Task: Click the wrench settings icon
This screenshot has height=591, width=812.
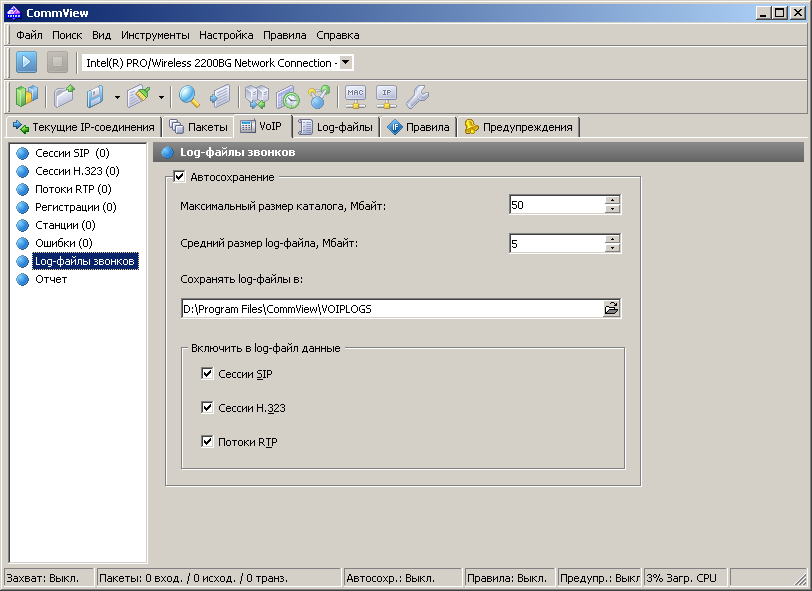Action: pyautogui.click(x=417, y=96)
